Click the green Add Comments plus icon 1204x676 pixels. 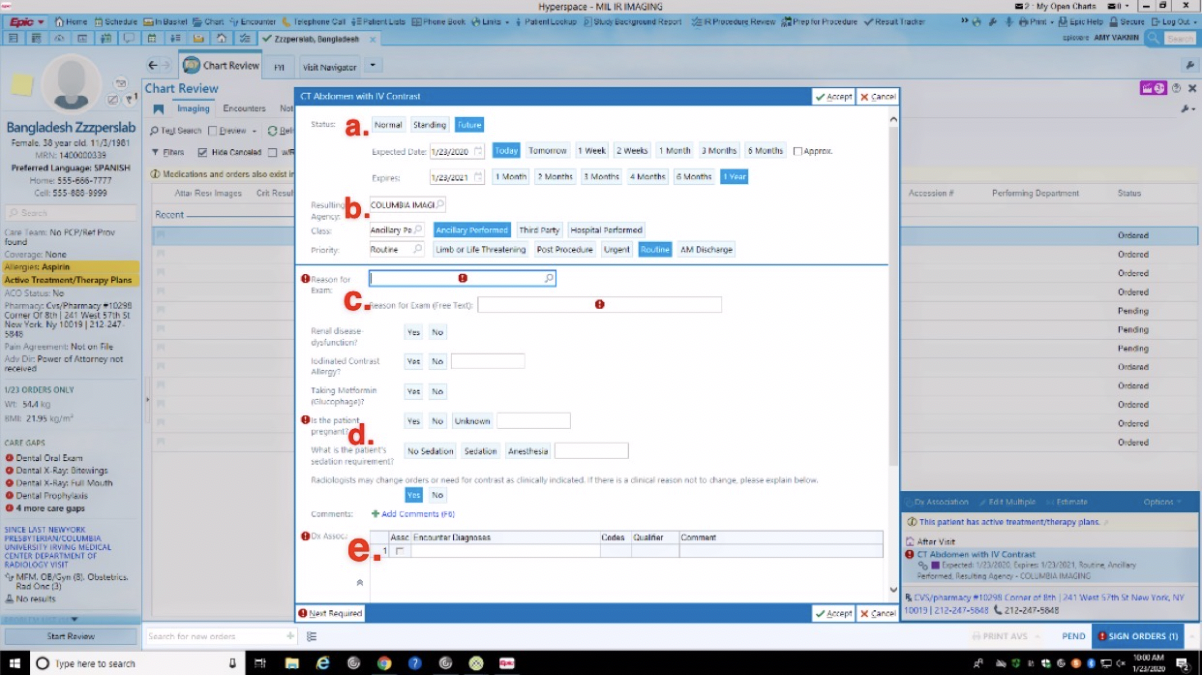click(x=375, y=514)
